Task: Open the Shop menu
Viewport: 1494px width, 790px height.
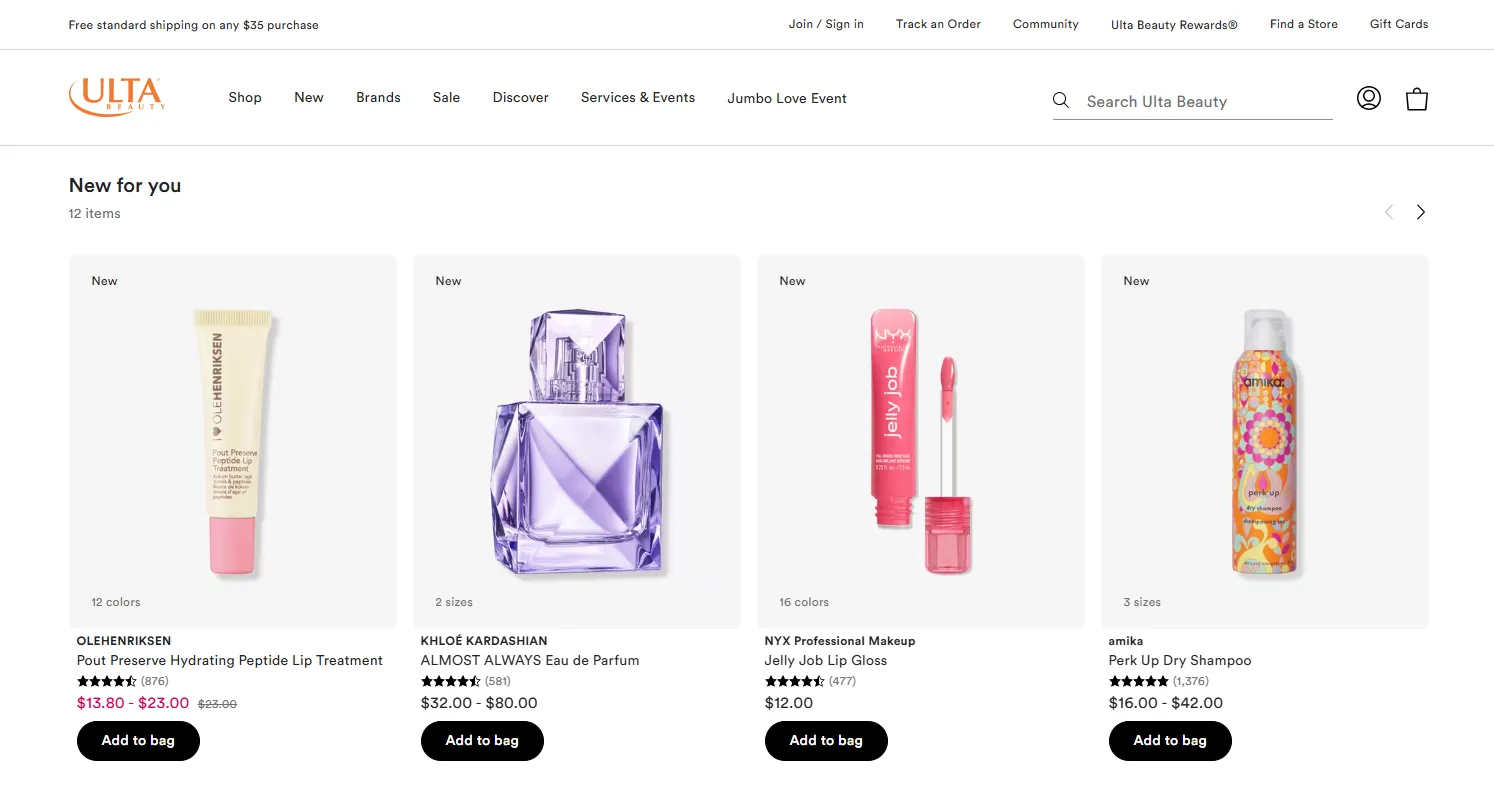Action: (245, 97)
